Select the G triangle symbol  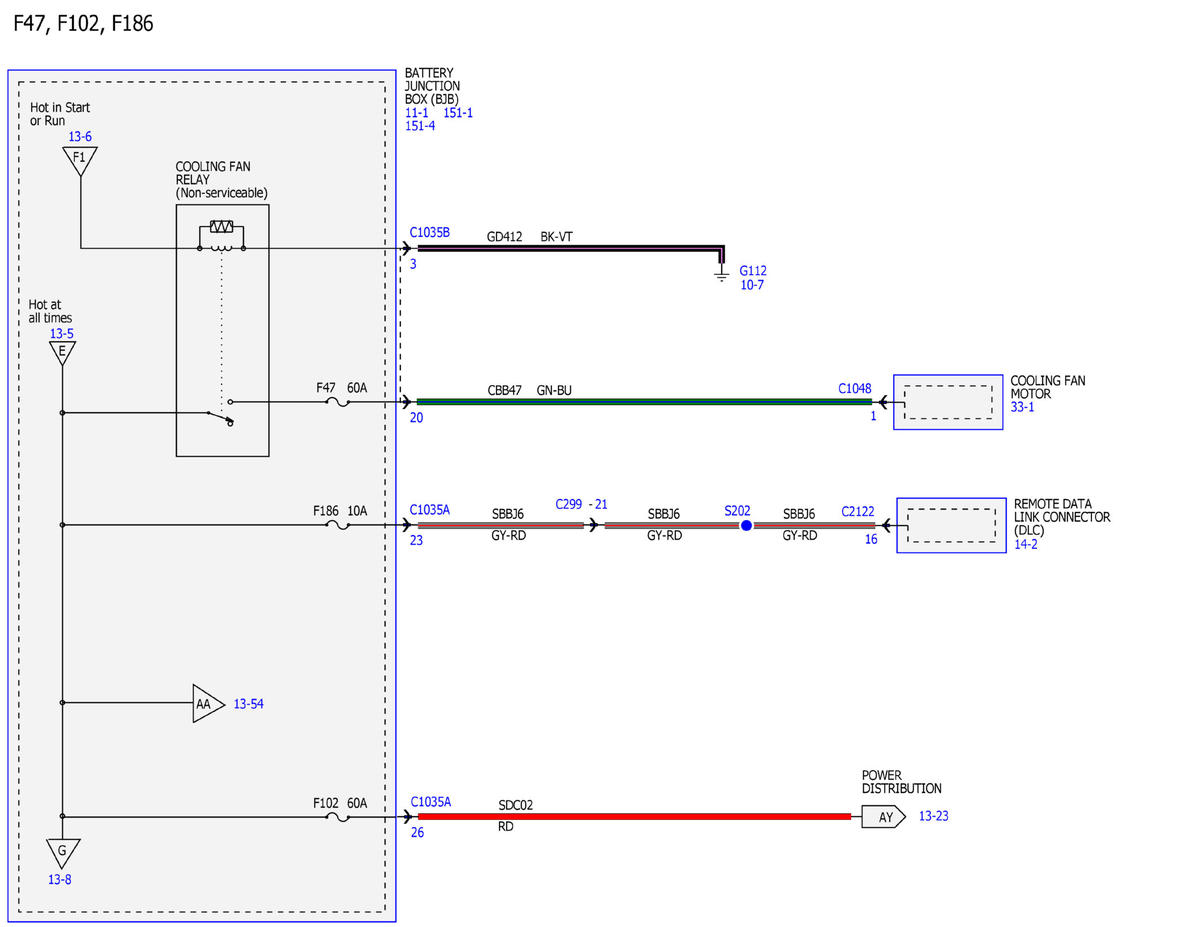tap(62, 853)
